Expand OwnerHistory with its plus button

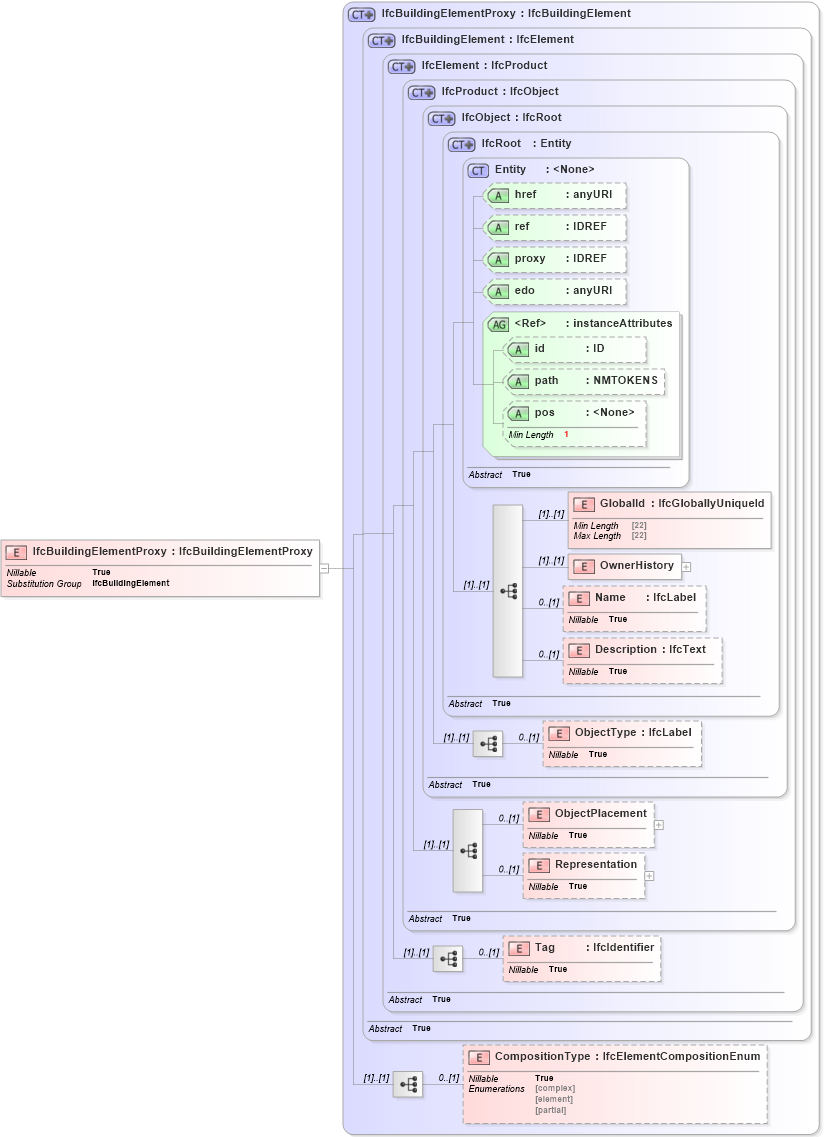coord(686,566)
